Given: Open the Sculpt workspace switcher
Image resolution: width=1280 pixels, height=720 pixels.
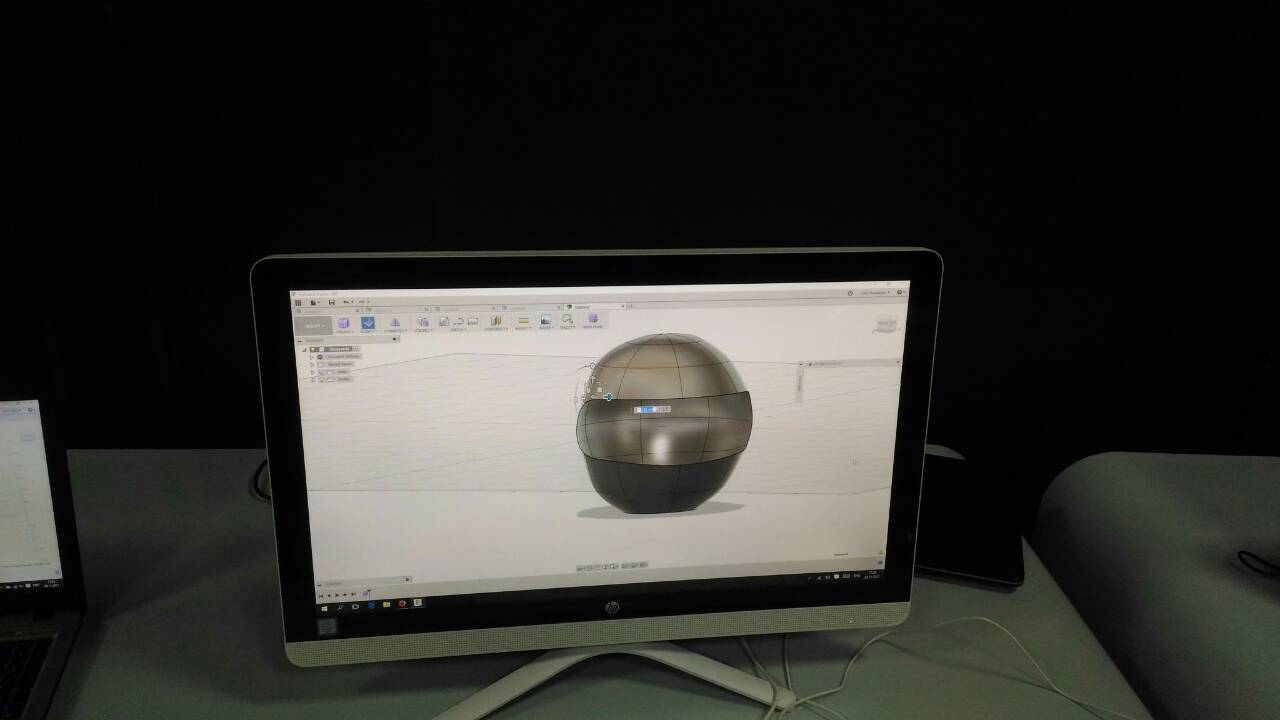Looking at the screenshot, I should (315, 326).
